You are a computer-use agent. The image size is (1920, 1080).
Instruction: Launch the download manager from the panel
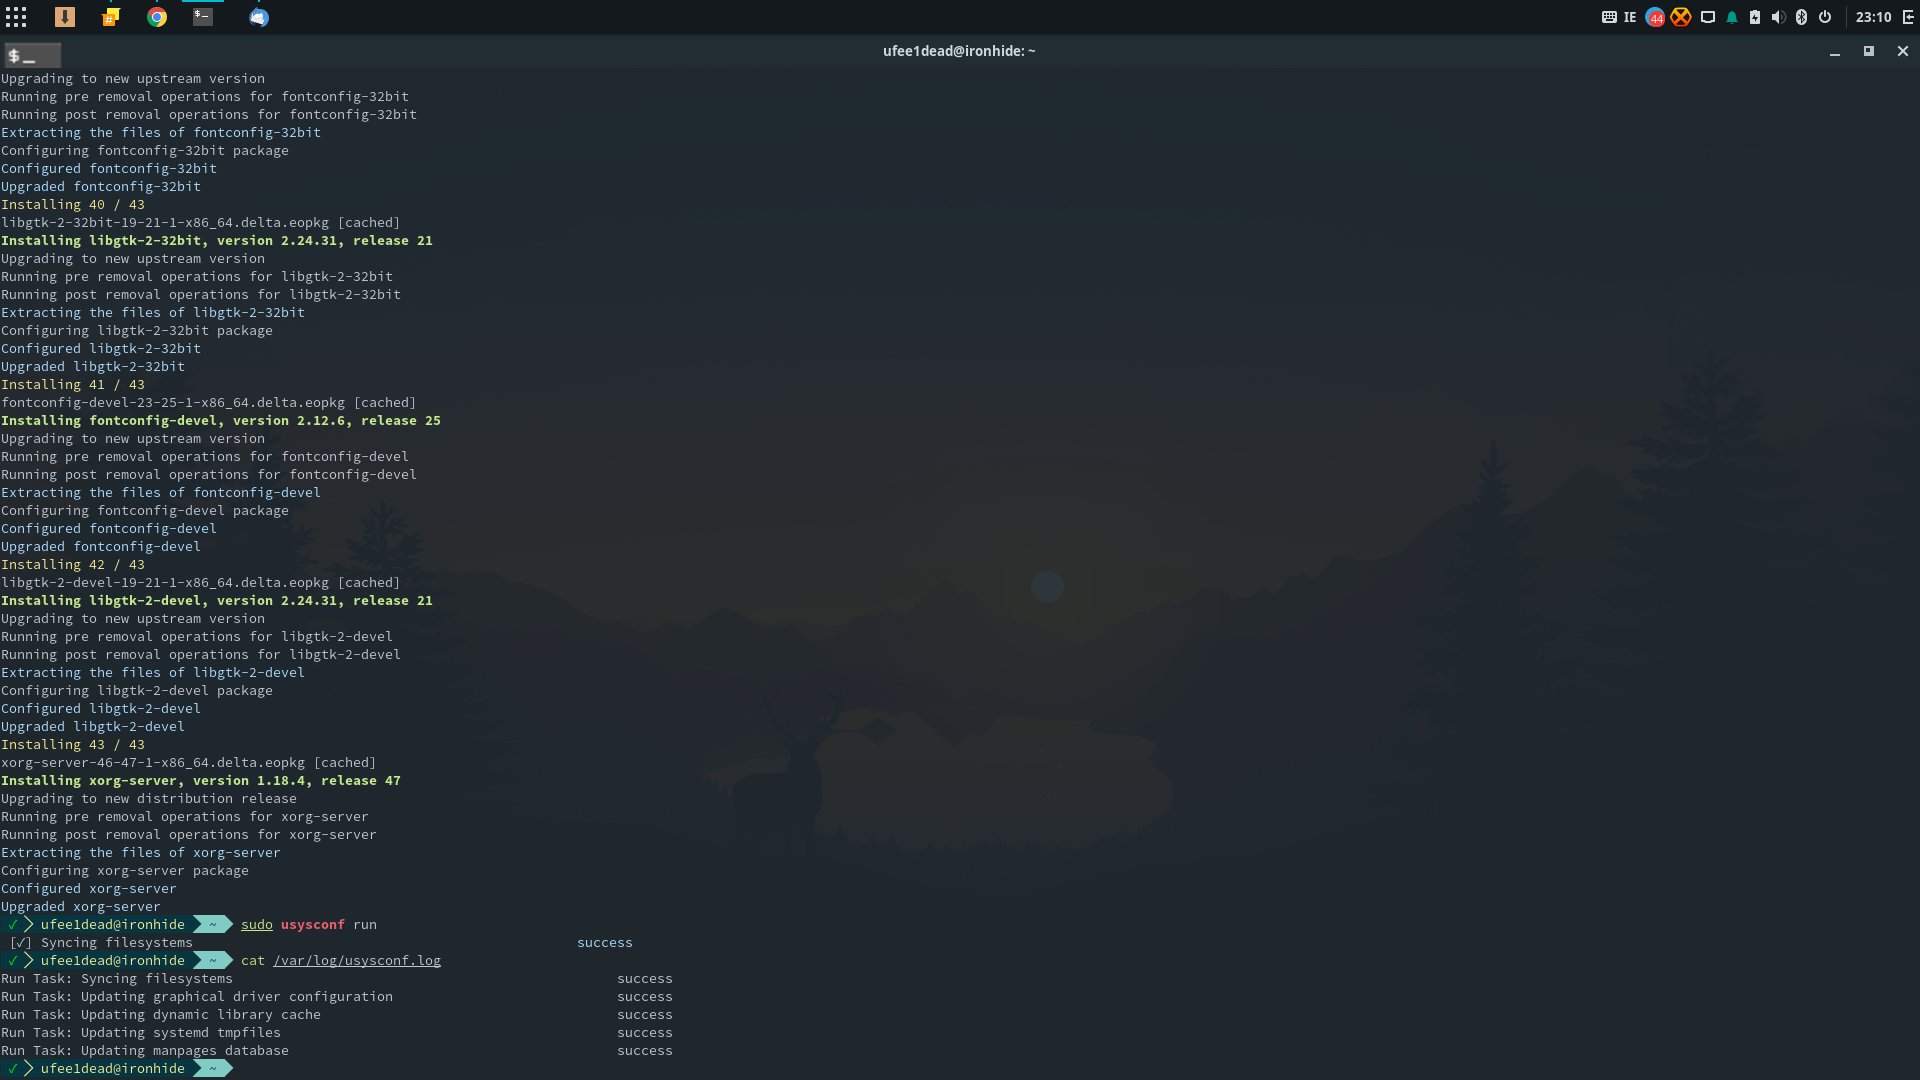click(x=65, y=17)
